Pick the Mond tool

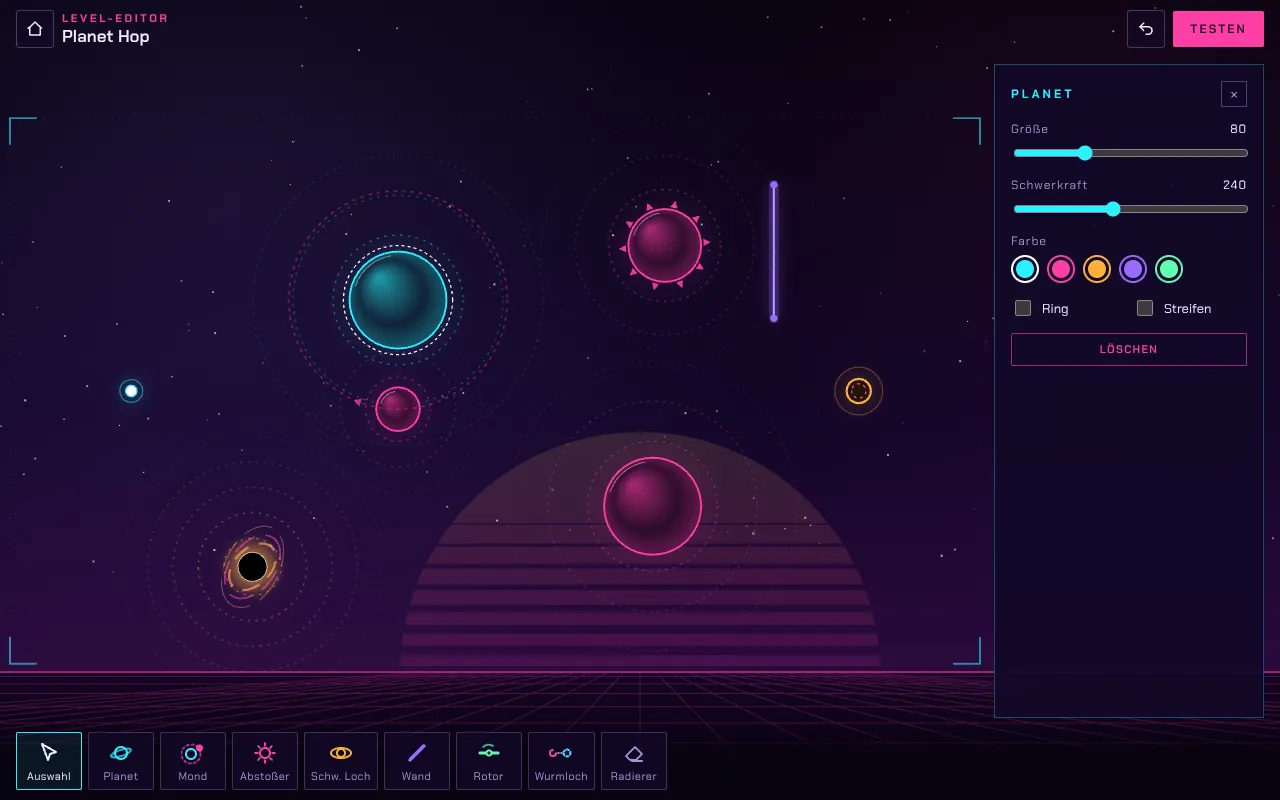tap(193, 761)
